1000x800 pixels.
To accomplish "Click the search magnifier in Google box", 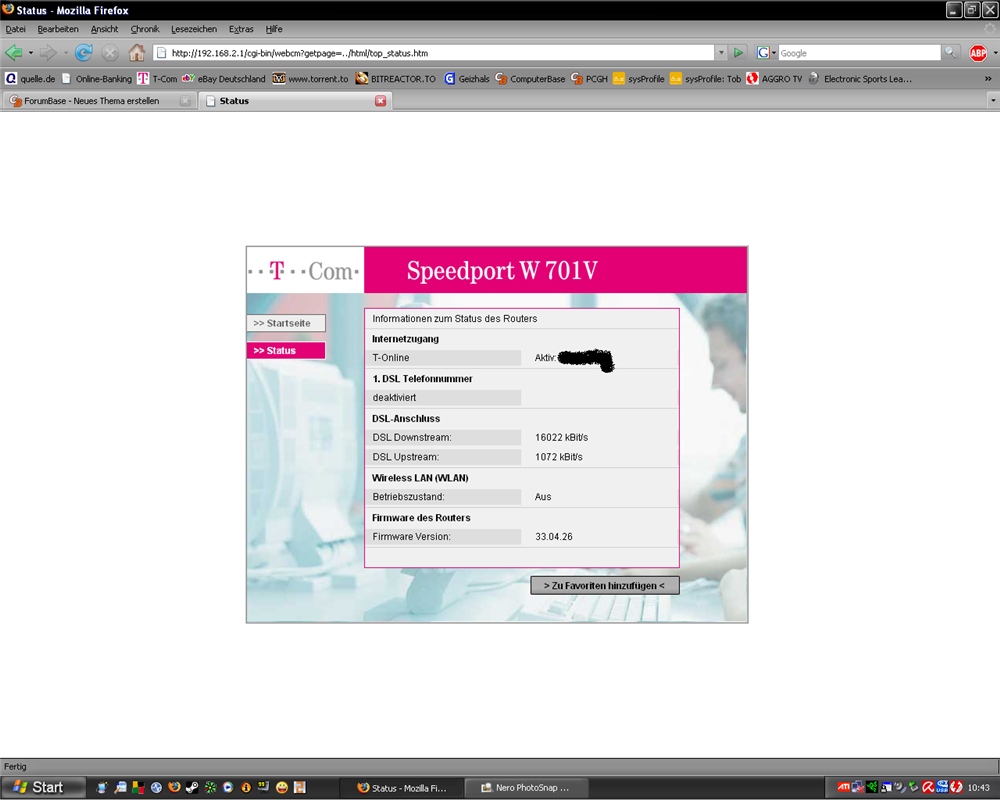I will click(950, 52).
